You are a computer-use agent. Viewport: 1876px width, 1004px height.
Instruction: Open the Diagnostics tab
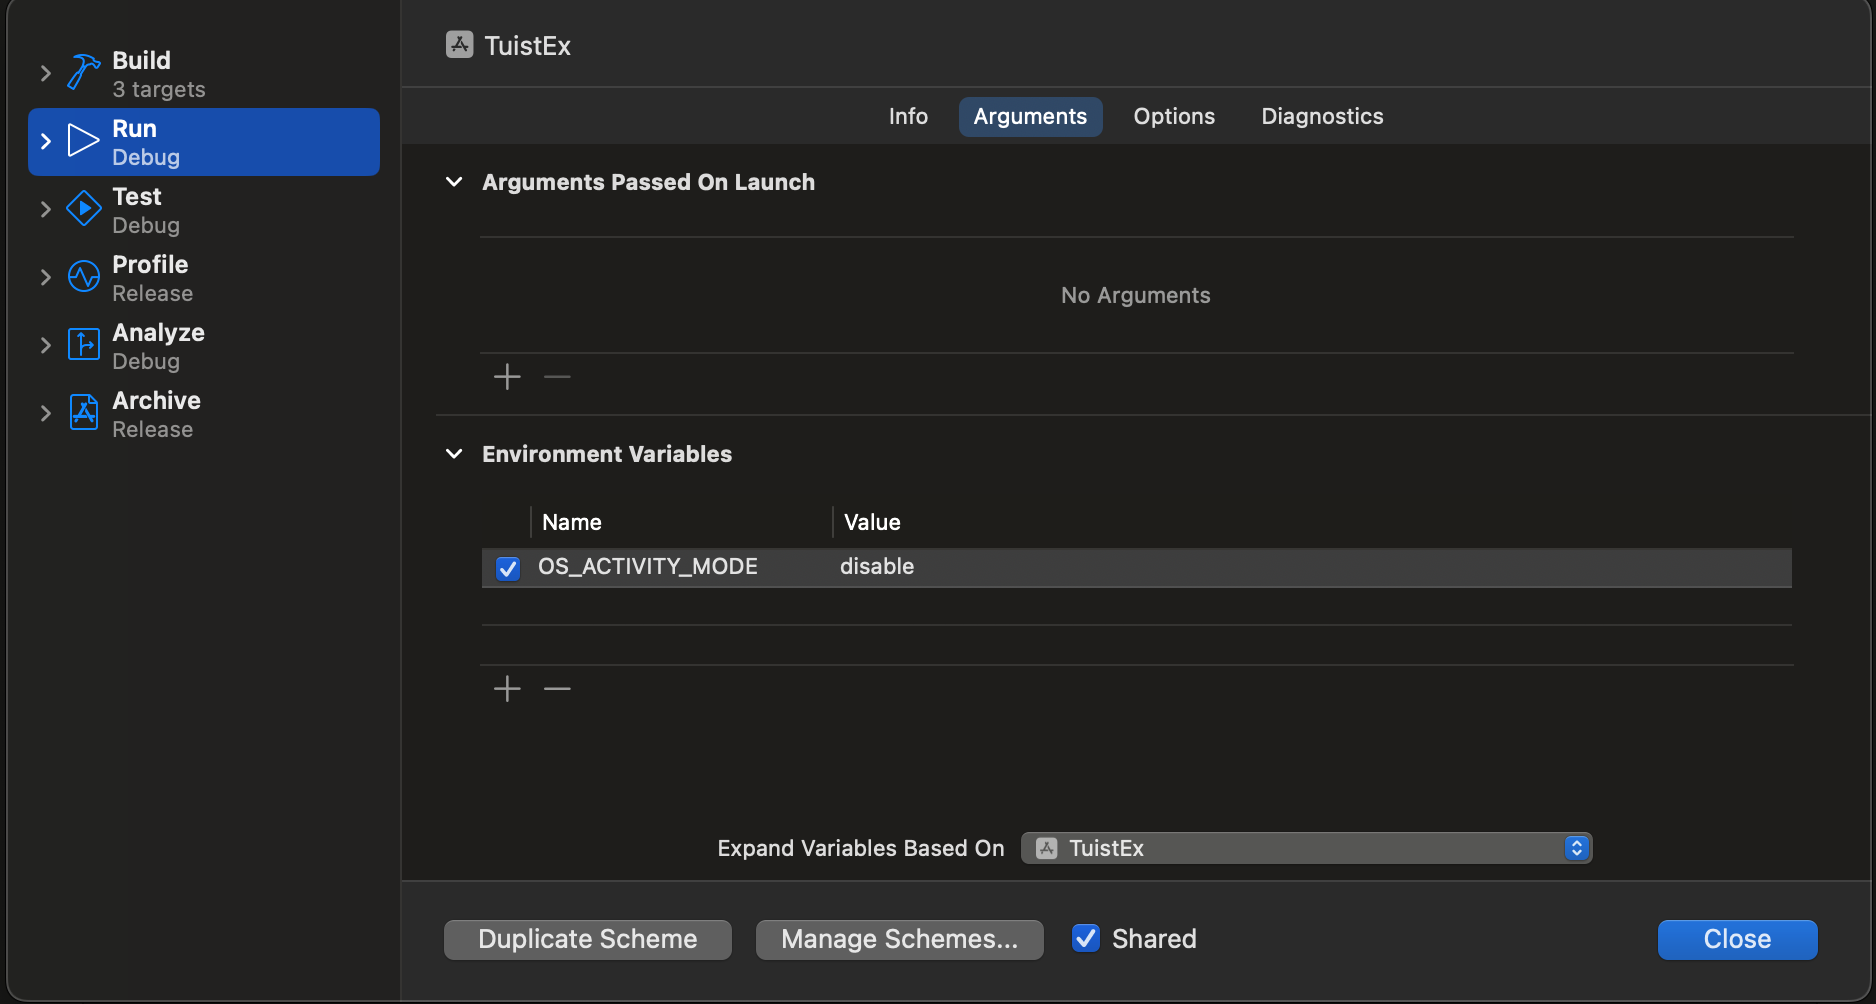[x=1322, y=117]
